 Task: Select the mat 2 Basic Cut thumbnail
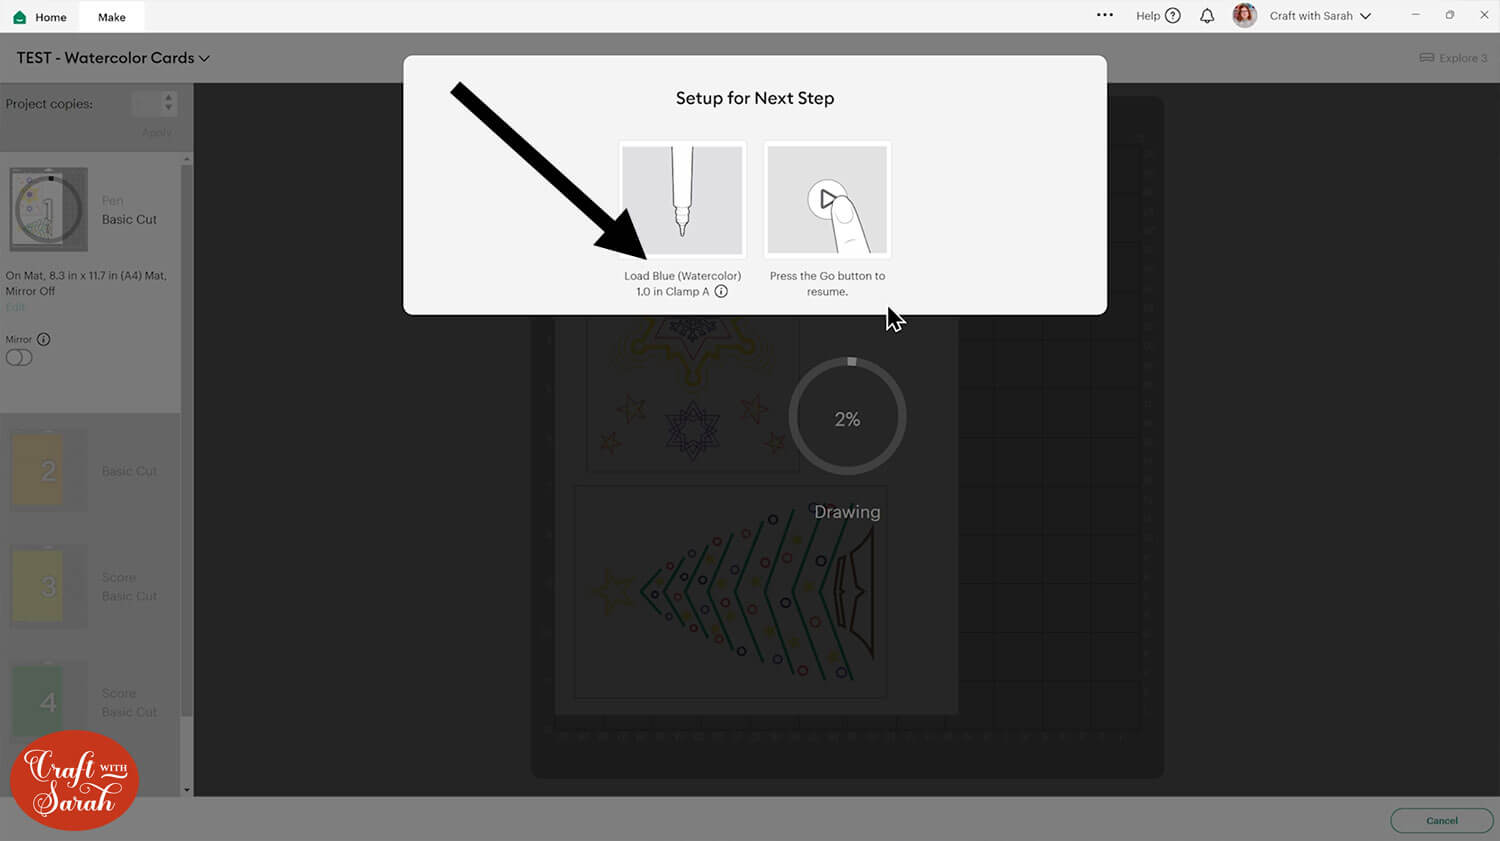click(x=49, y=470)
